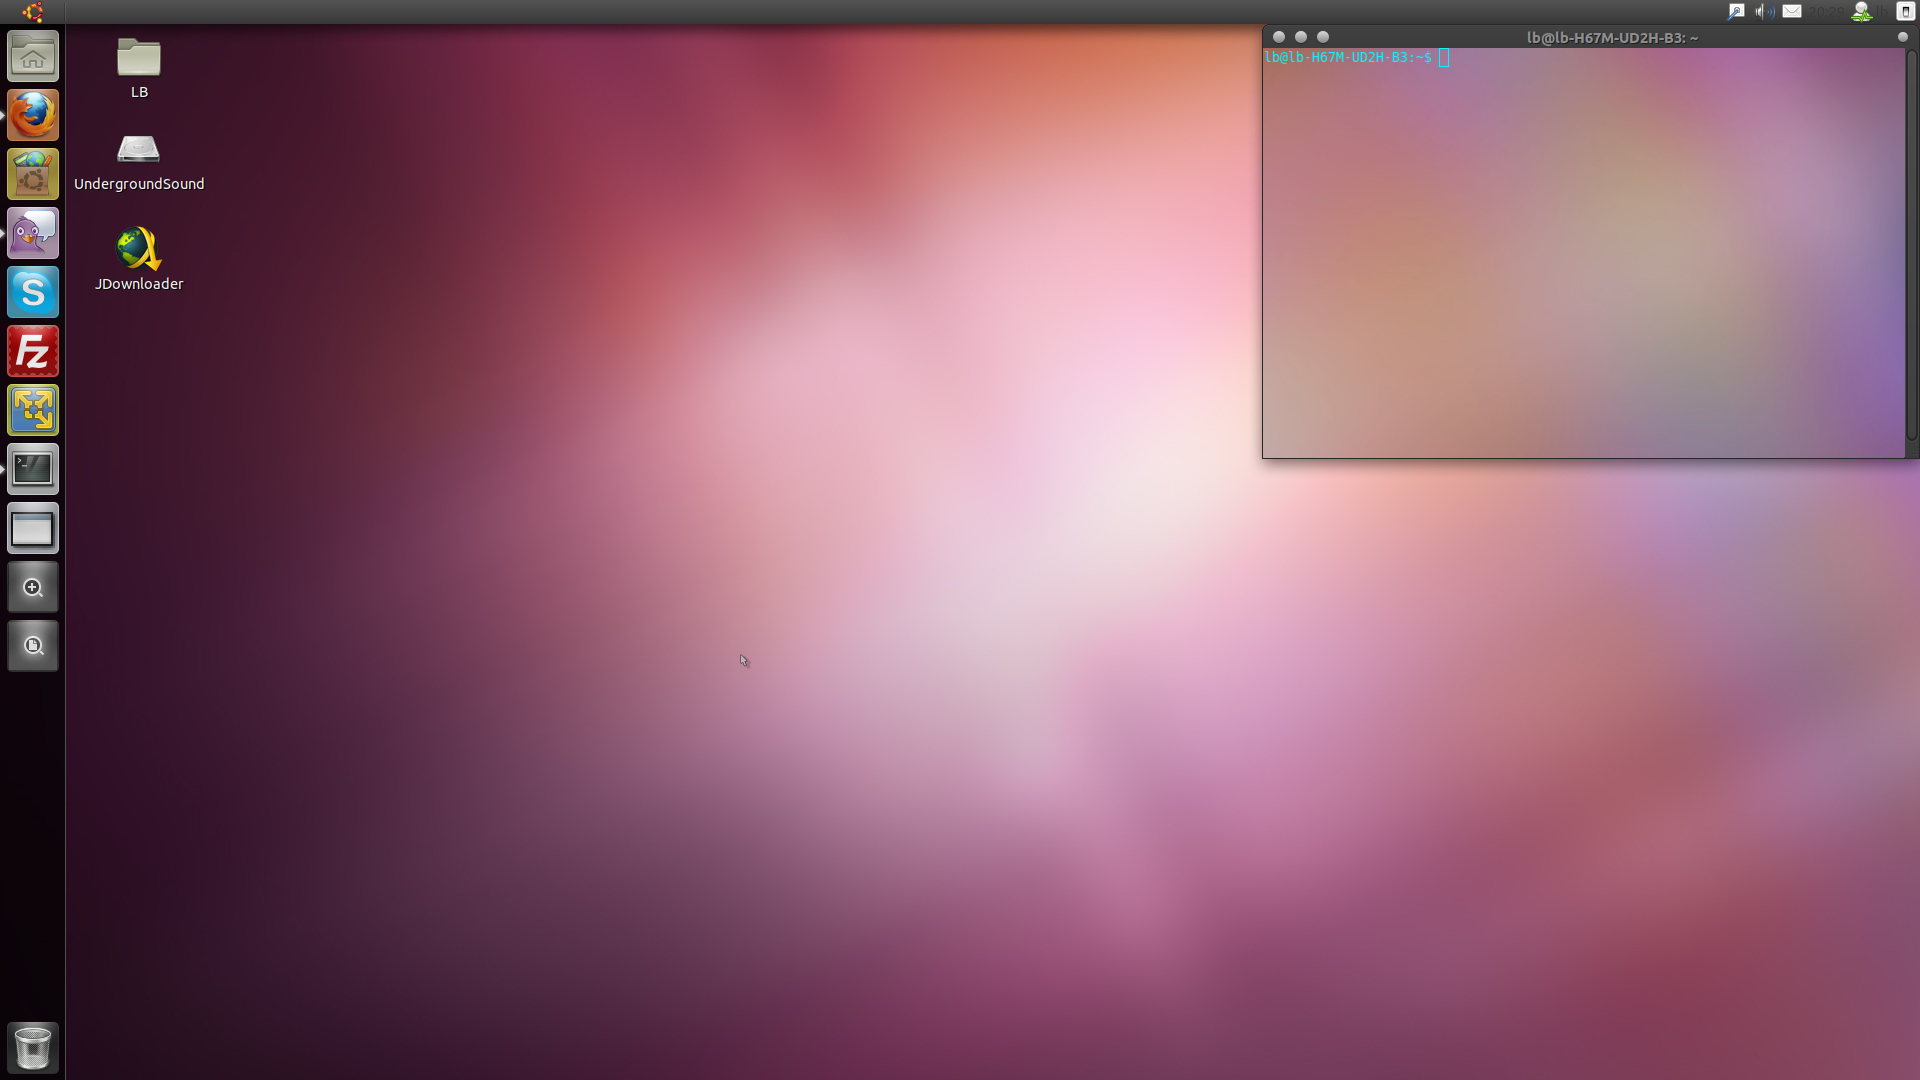Launch Firefox from the launcher
The width and height of the screenshot is (1920, 1080).
pyautogui.click(x=33, y=115)
